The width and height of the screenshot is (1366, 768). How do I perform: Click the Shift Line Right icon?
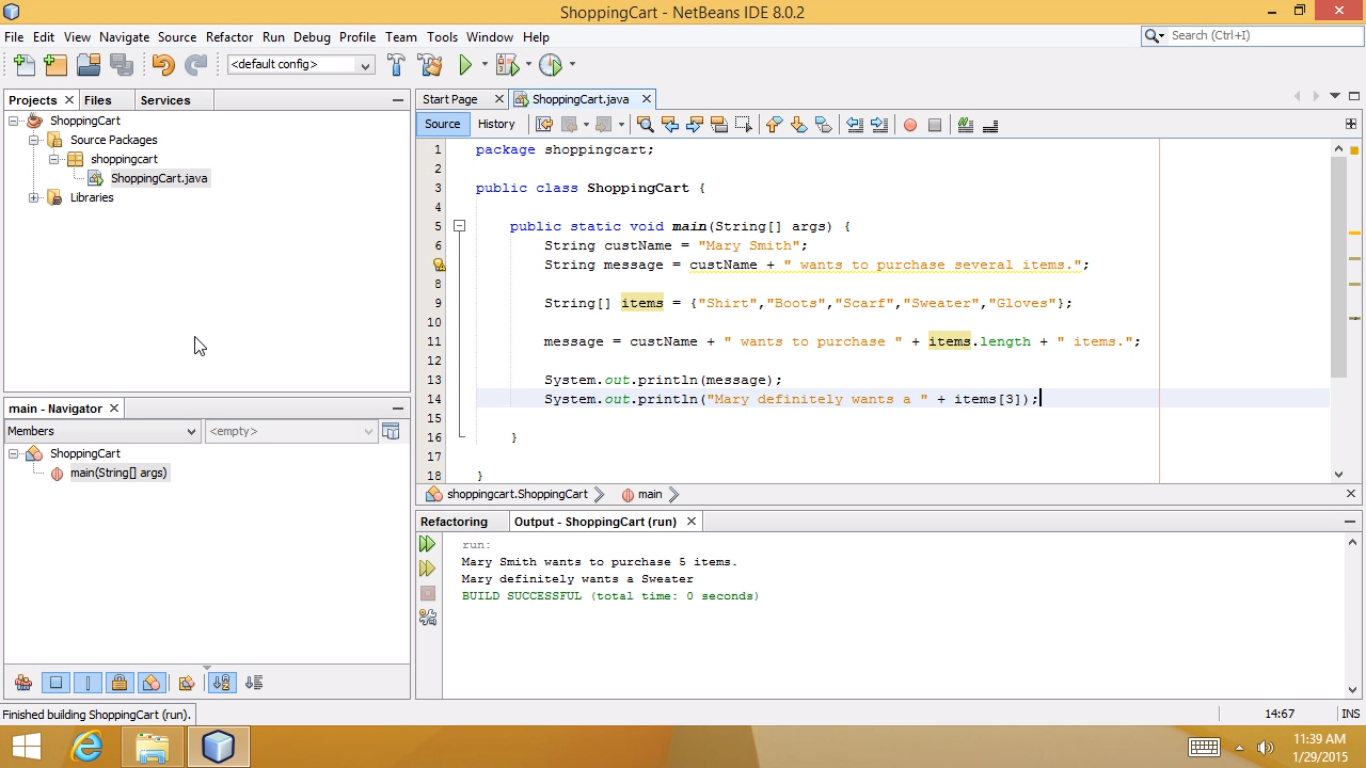879,125
